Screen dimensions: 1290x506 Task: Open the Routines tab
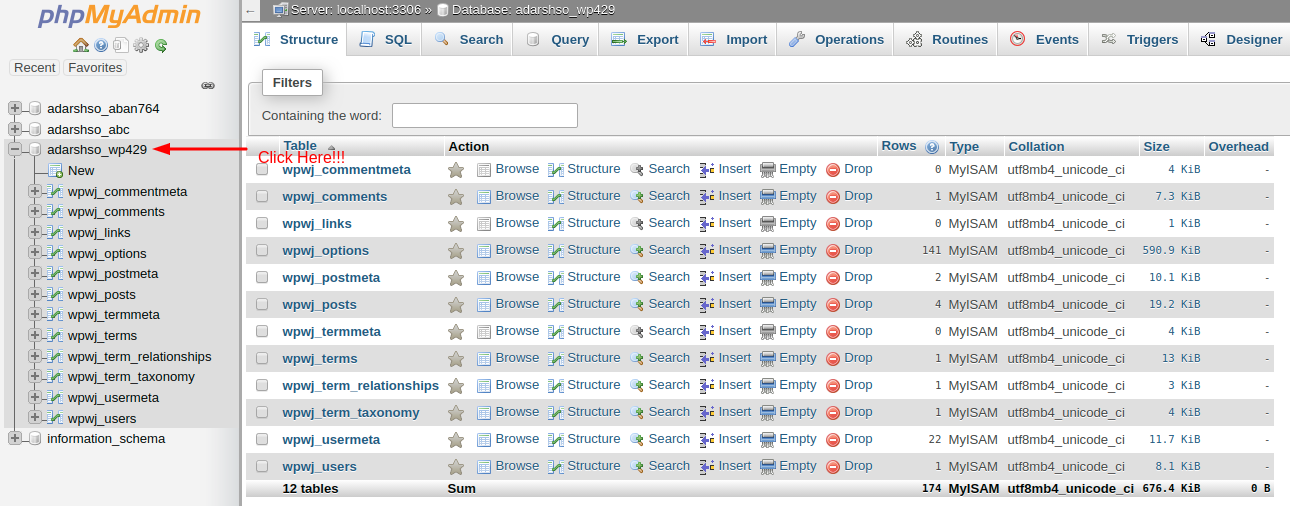pos(946,40)
